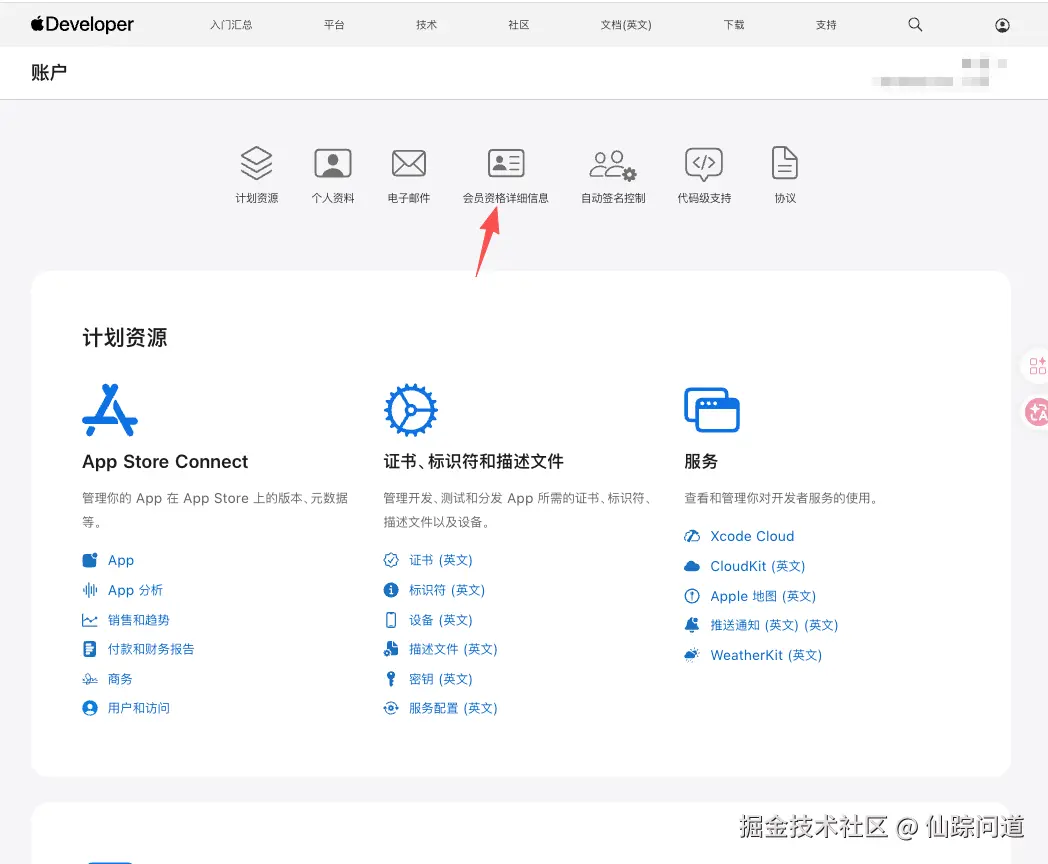Open the 密钥 (英文) link

[x=441, y=679]
